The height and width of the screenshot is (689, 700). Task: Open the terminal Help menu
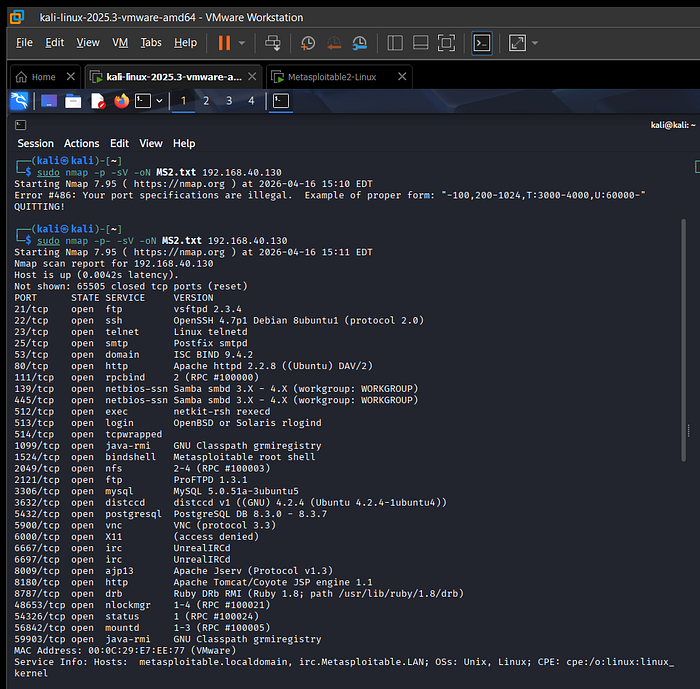[184, 143]
